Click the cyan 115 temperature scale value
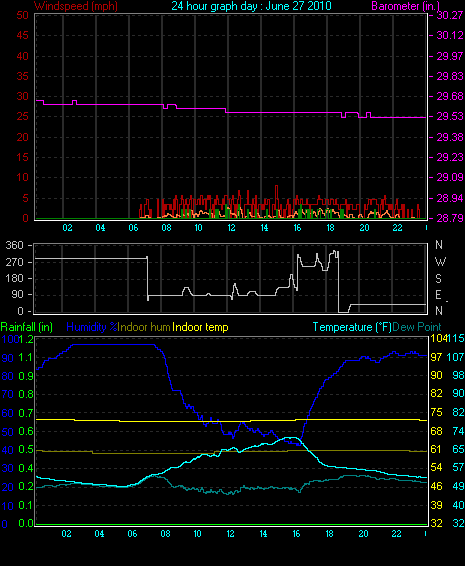The width and height of the screenshot is (465, 566). [456, 339]
